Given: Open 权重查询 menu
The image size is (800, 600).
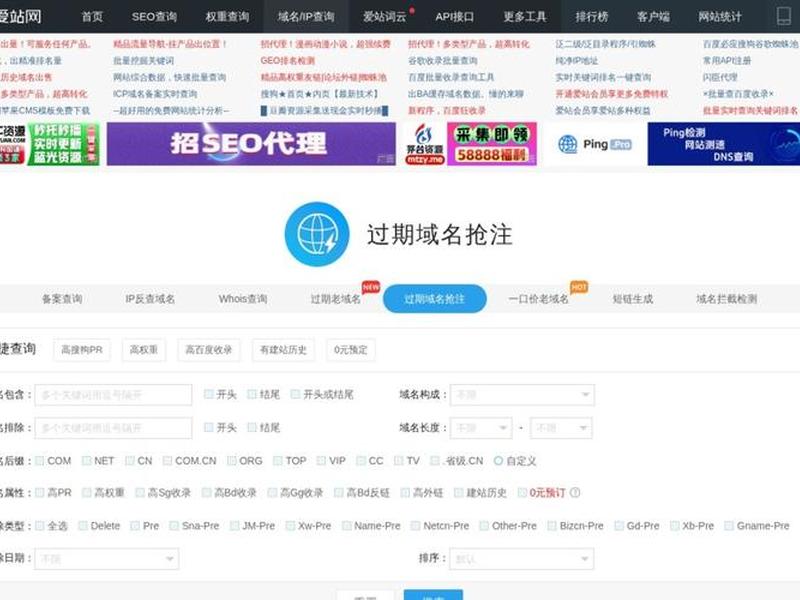Looking at the screenshot, I should click(227, 17).
